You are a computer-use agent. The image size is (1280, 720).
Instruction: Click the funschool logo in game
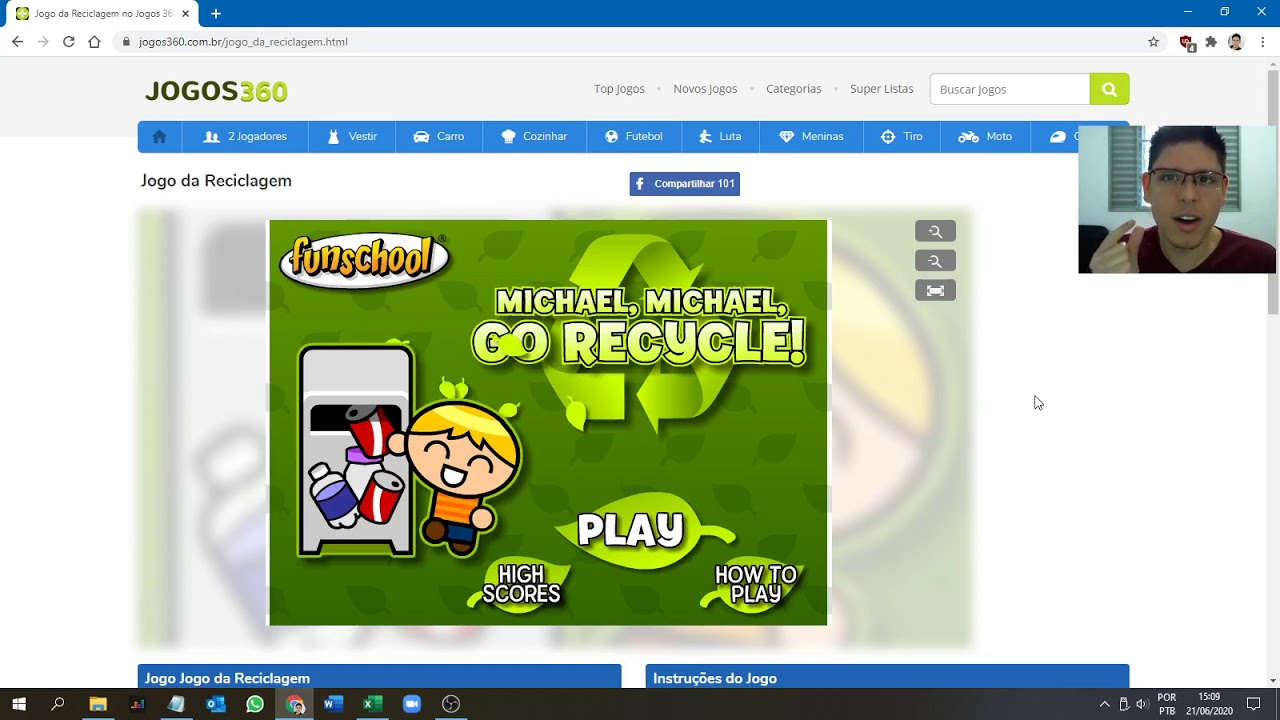click(364, 260)
